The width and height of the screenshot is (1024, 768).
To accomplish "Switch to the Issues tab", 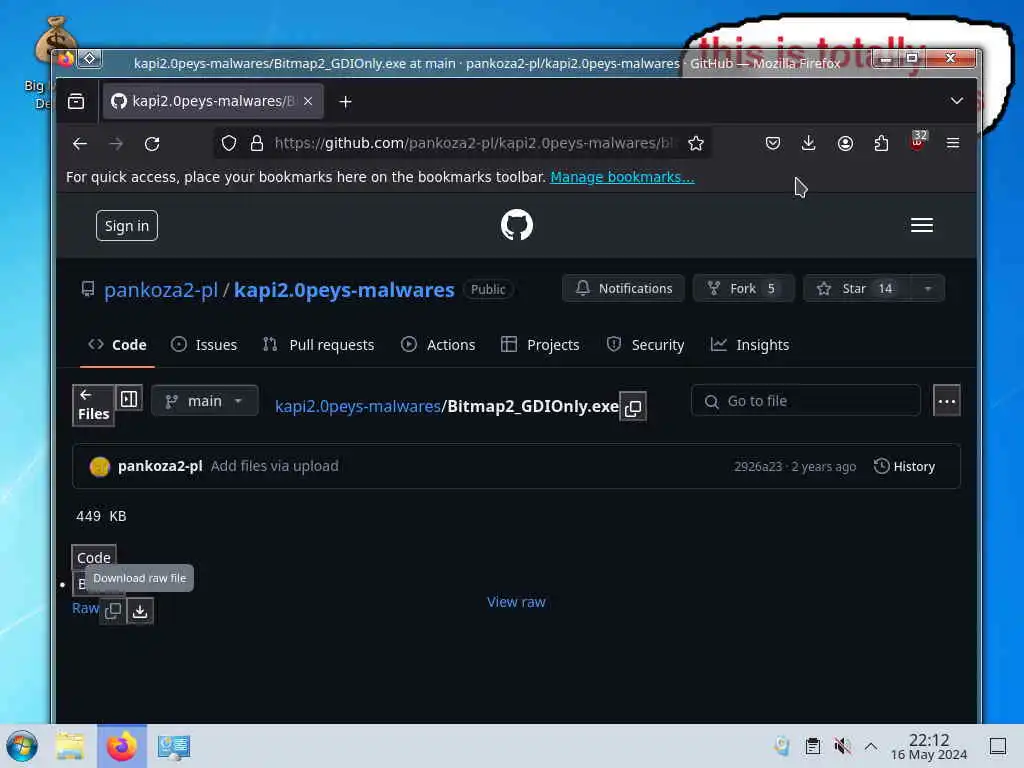I will coord(204,345).
